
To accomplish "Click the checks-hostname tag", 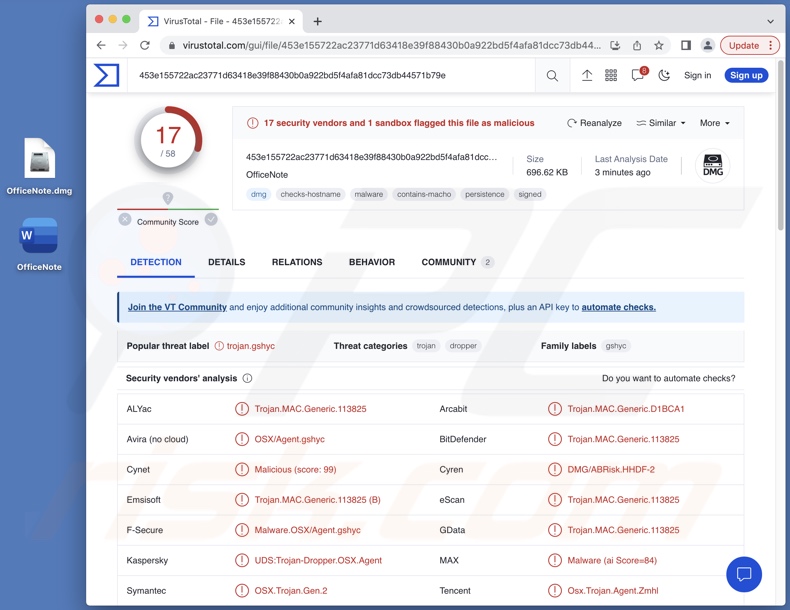I will click(x=310, y=194).
